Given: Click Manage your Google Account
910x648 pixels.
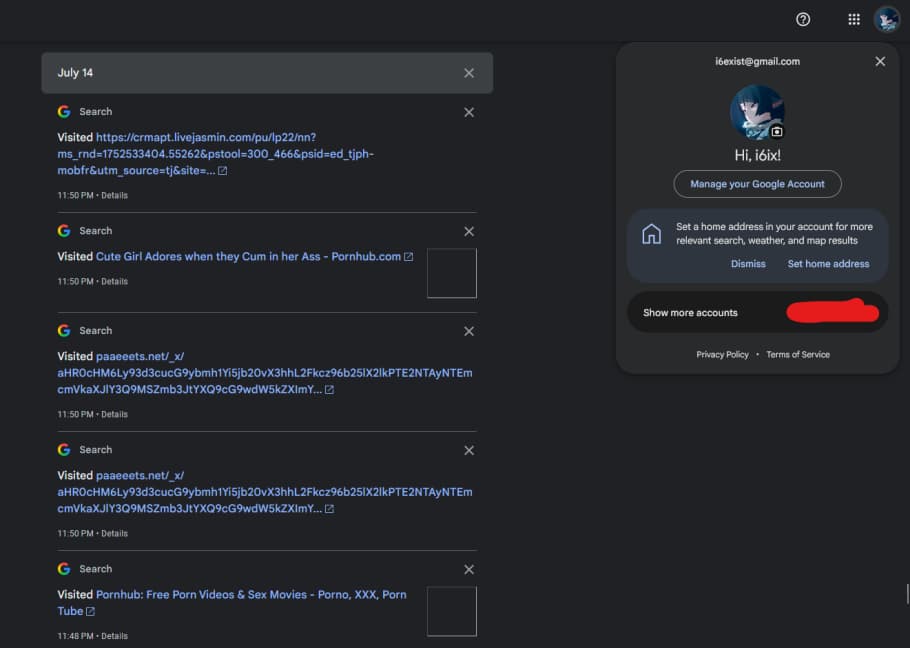Looking at the screenshot, I should (x=757, y=184).
